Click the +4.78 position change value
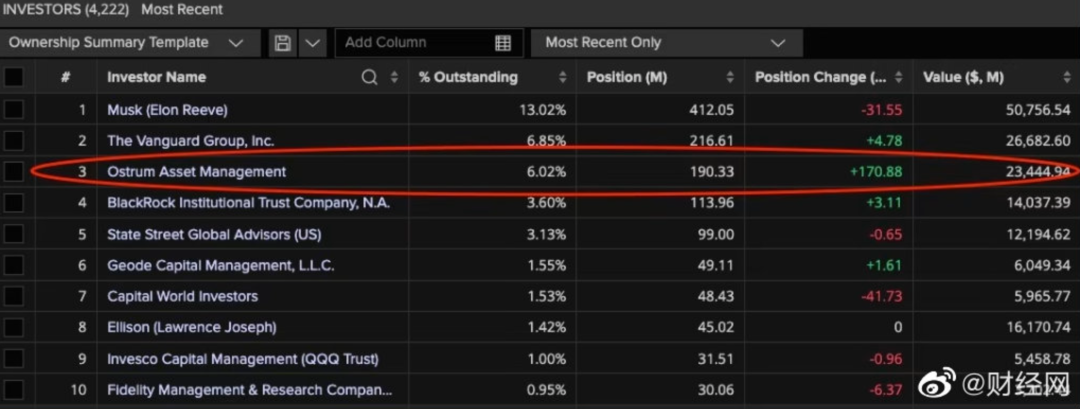This screenshot has width=1080, height=409. [884, 140]
